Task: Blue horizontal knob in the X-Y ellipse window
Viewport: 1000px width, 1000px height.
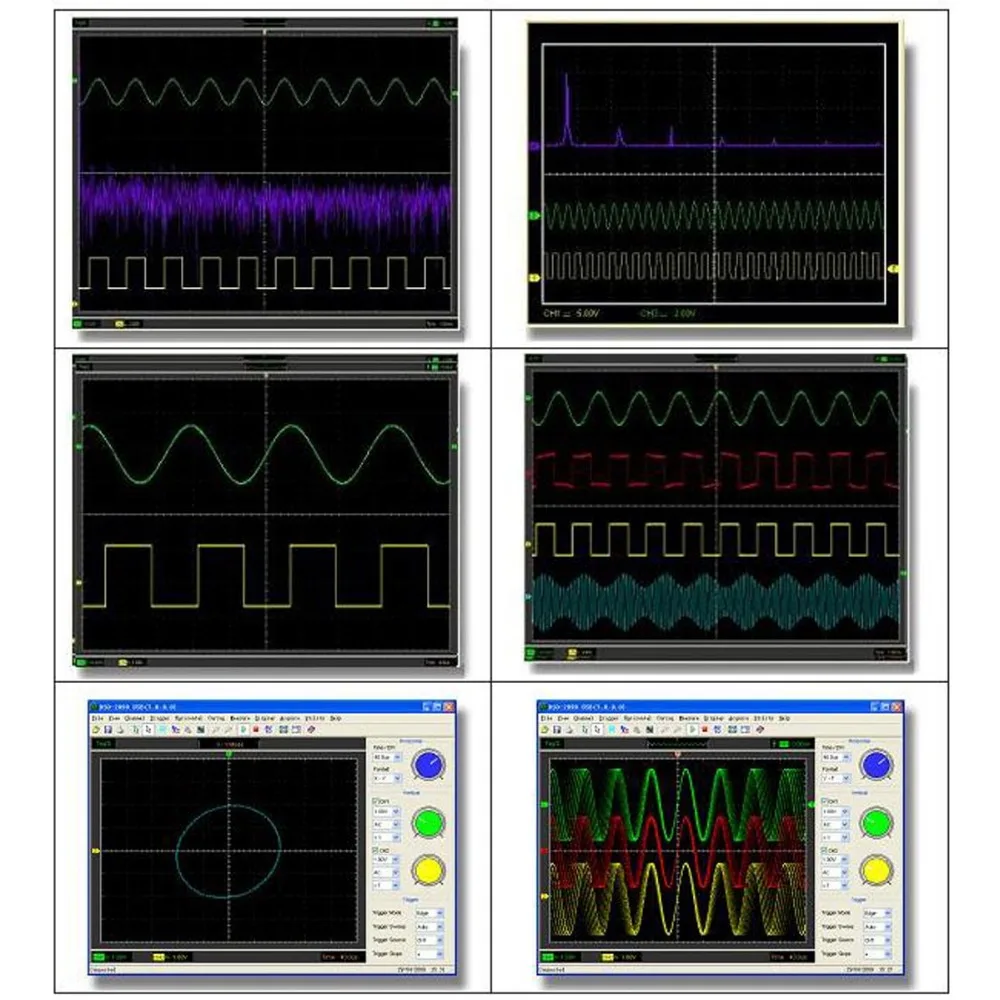Action: (x=429, y=765)
